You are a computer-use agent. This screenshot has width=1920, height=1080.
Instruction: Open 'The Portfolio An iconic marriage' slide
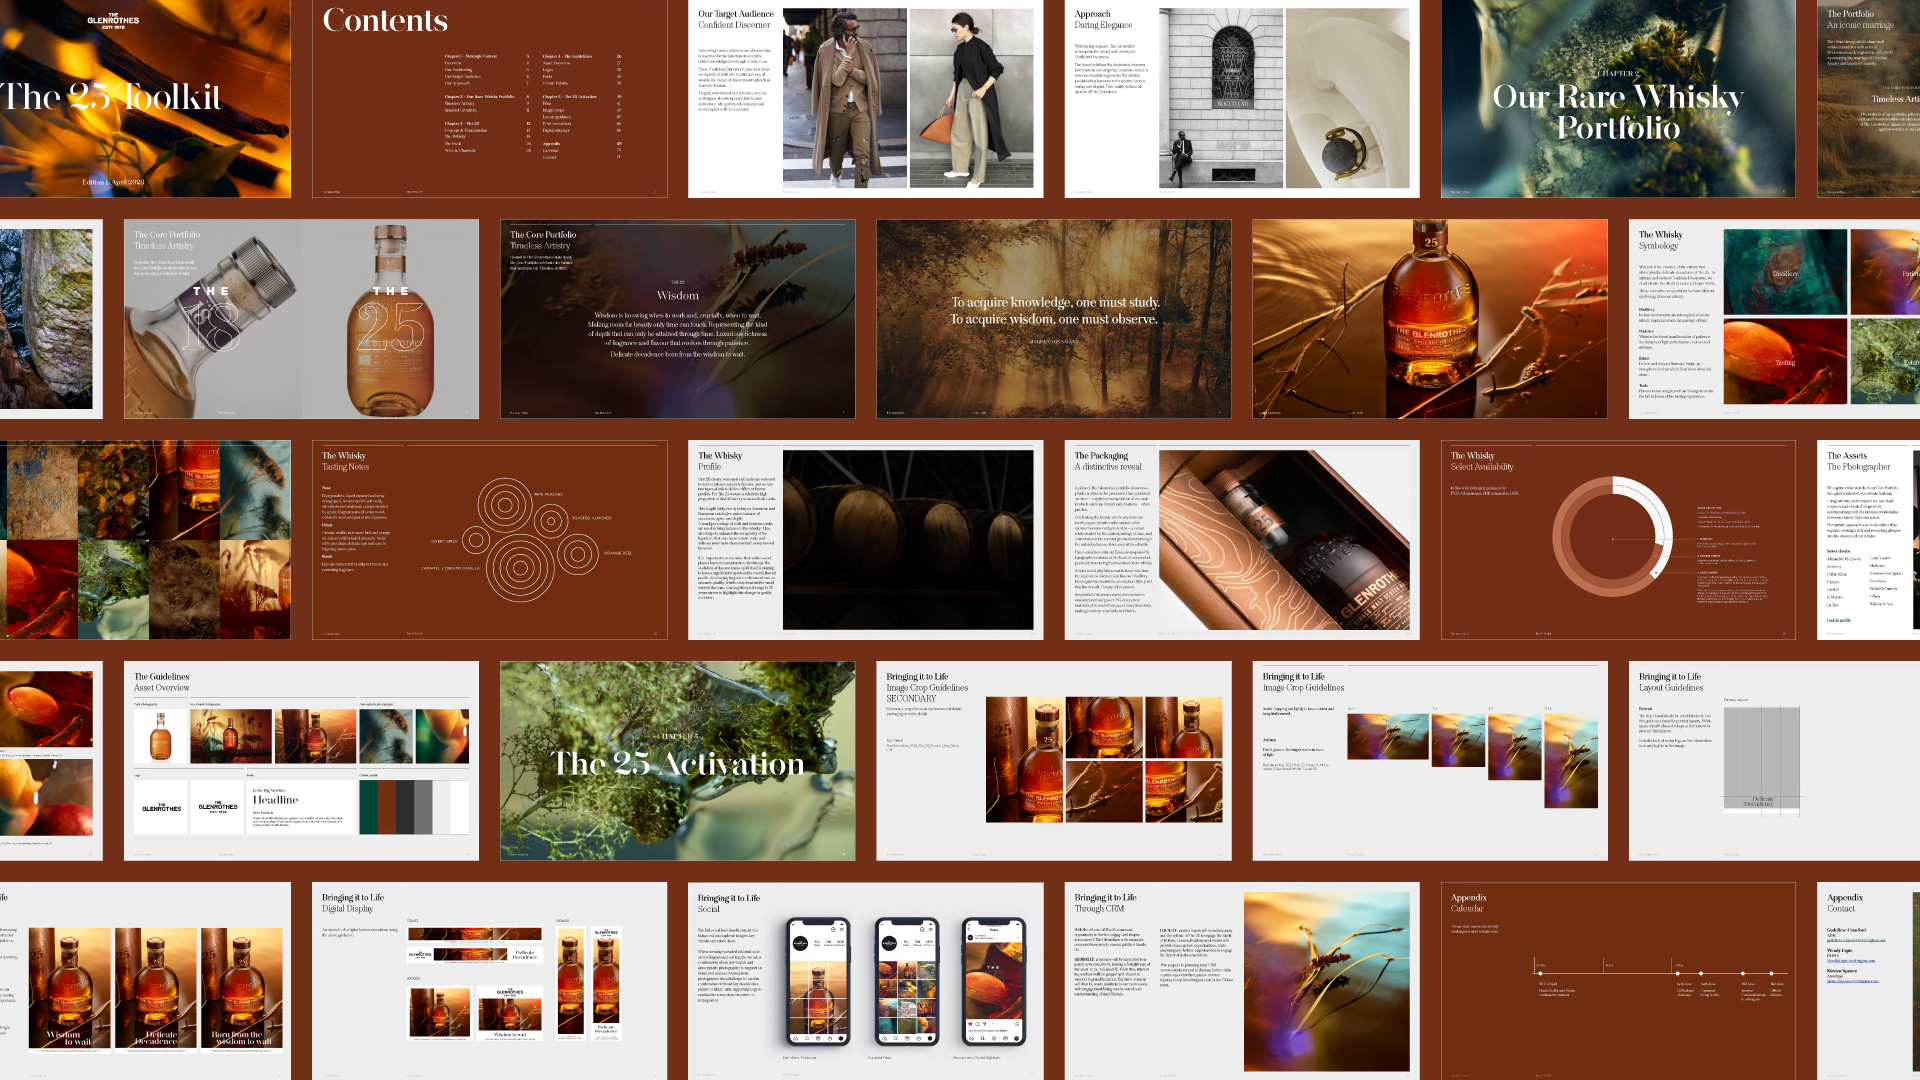coord(1868,98)
